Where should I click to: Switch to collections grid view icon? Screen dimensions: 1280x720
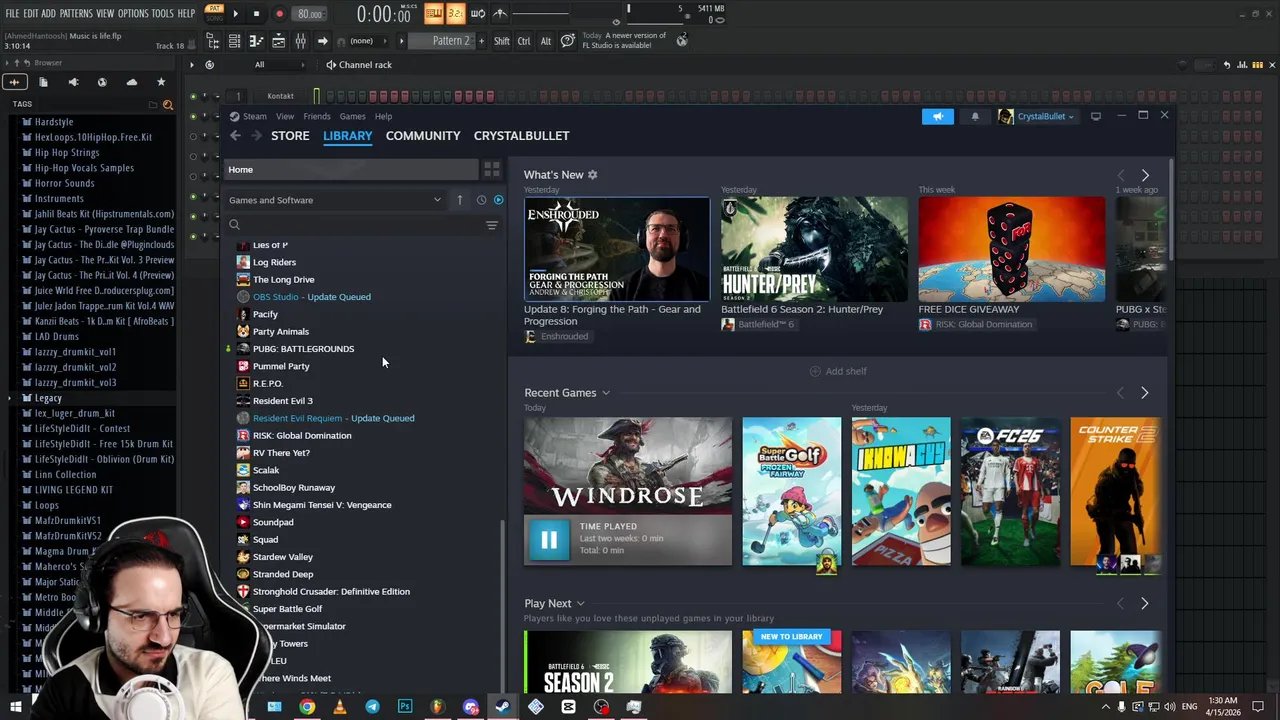(491, 170)
